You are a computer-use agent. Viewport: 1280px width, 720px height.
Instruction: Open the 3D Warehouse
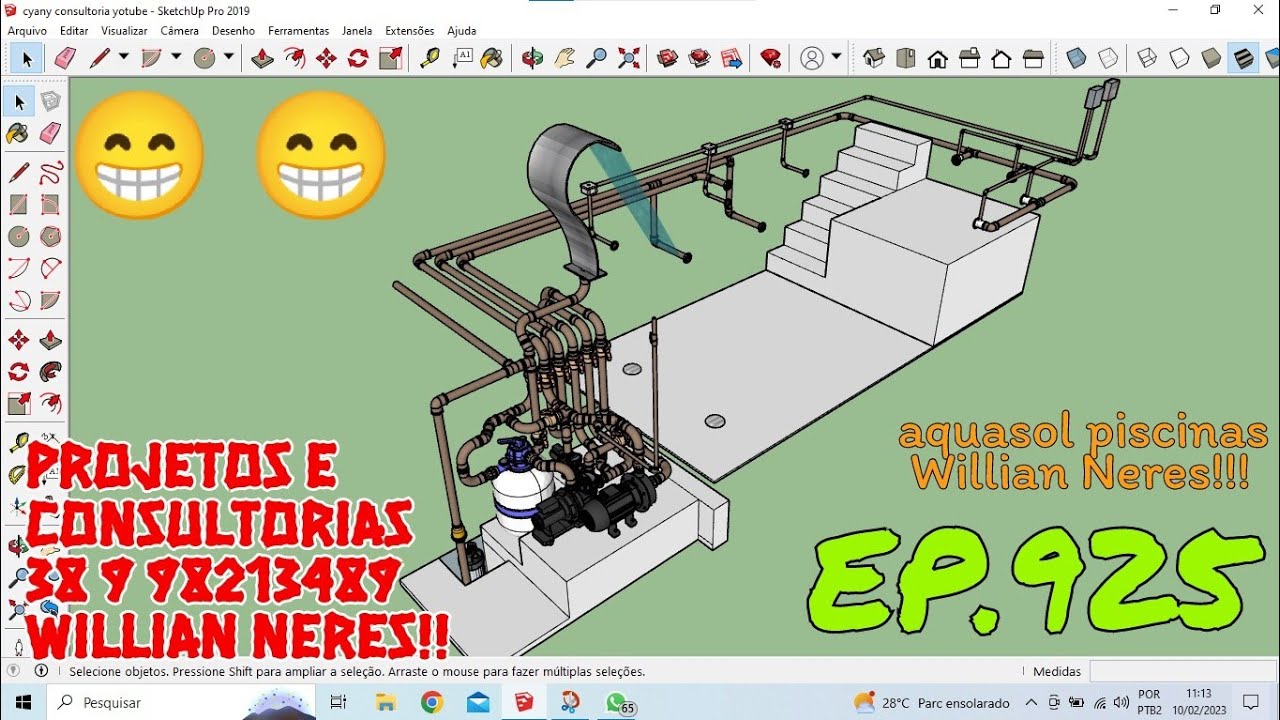[667, 58]
